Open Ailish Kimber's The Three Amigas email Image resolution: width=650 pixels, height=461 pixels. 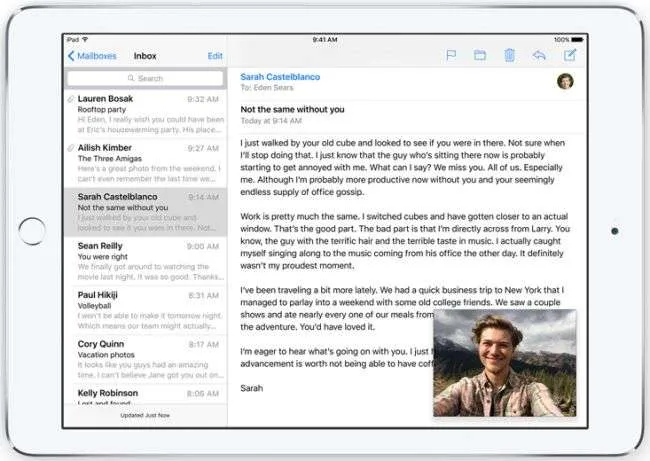pos(146,163)
